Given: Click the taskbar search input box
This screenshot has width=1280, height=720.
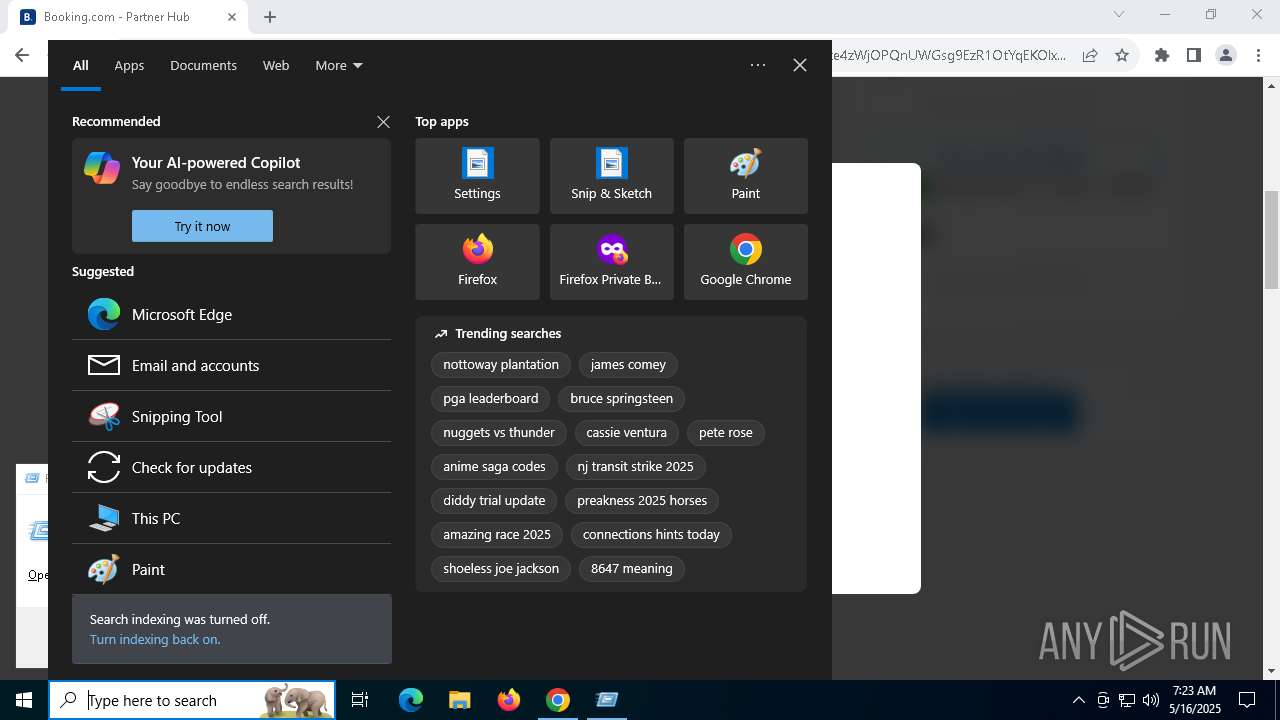Looking at the screenshot, I should tap(192, 700).
